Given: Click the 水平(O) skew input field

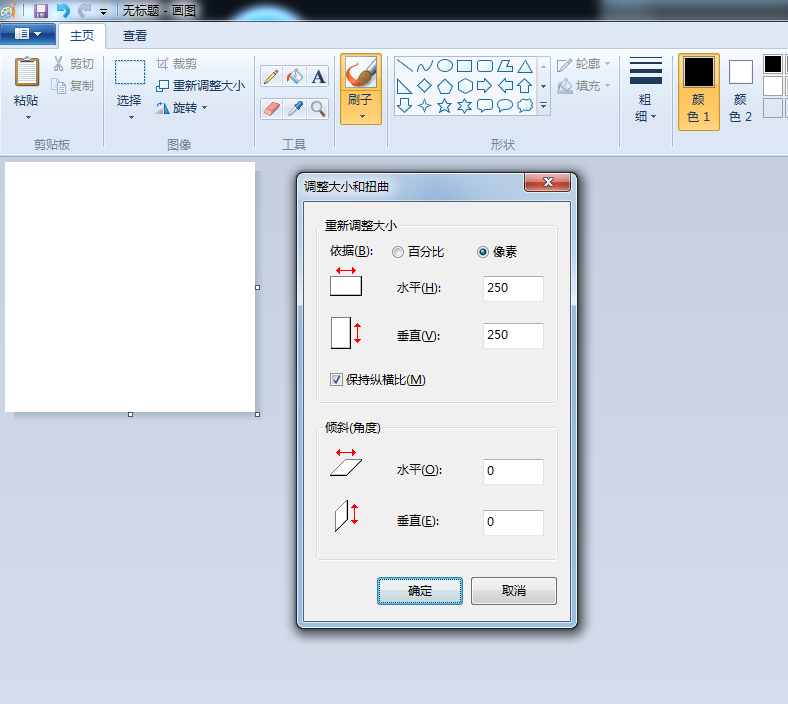Looking at the screenshot, I should click(513, 471).
